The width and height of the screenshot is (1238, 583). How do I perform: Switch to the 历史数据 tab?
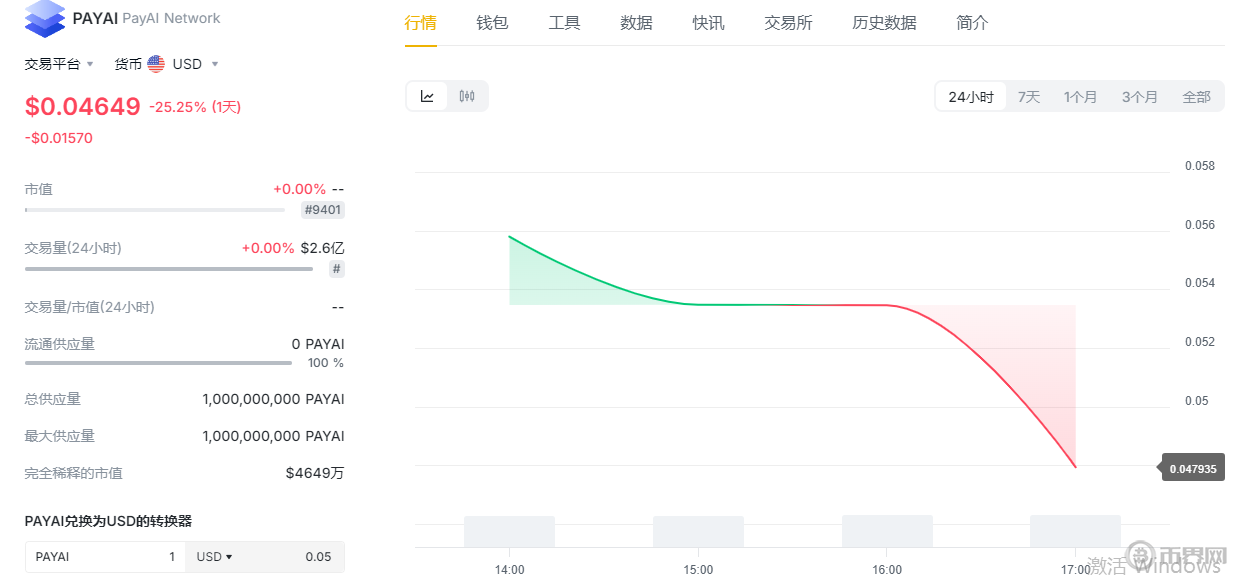(884, 22)
